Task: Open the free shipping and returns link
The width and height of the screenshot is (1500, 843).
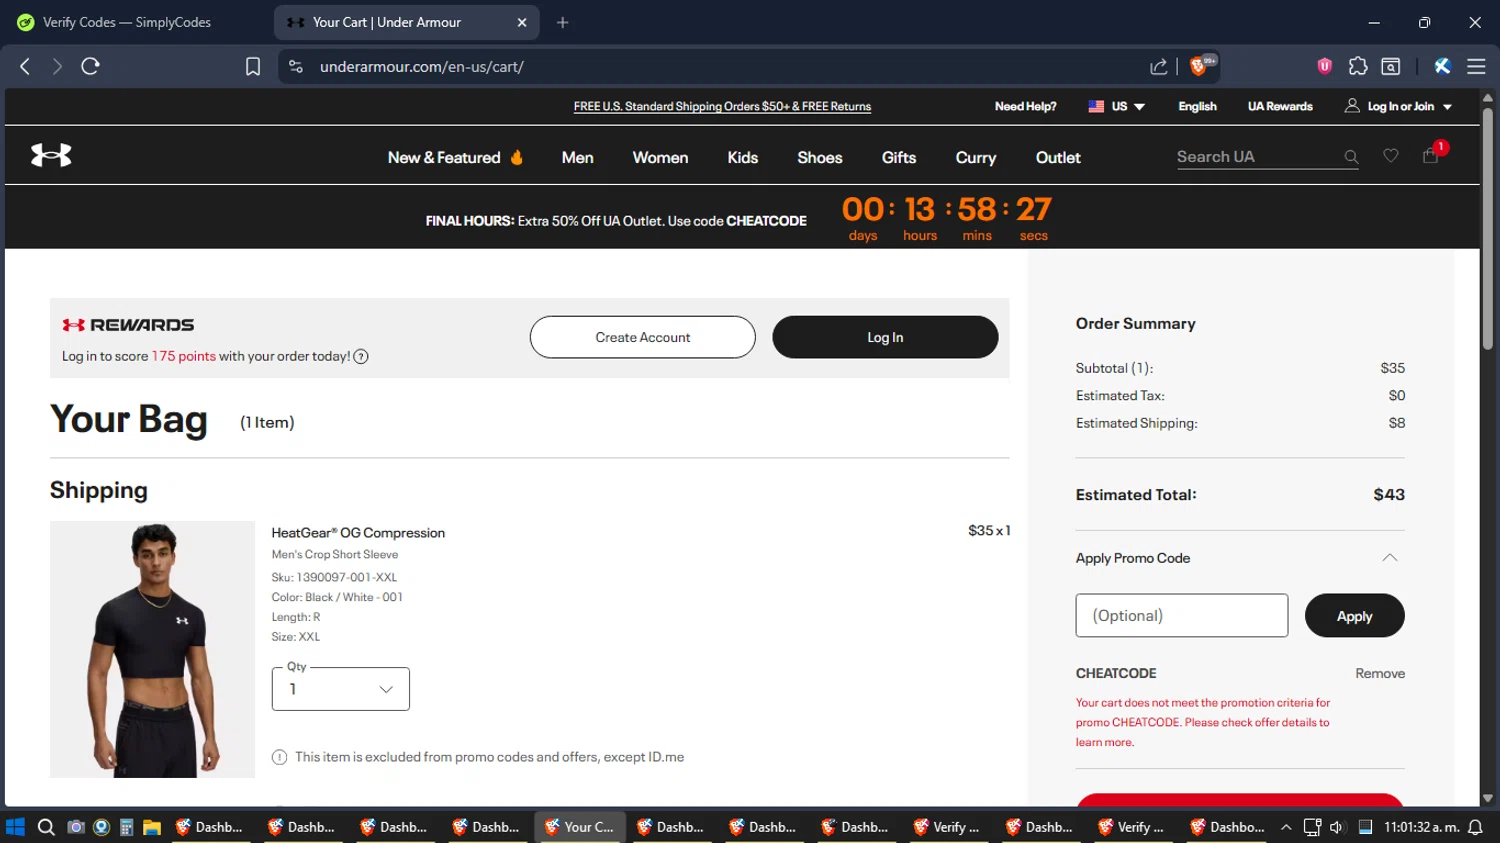Action: [722, 106]
